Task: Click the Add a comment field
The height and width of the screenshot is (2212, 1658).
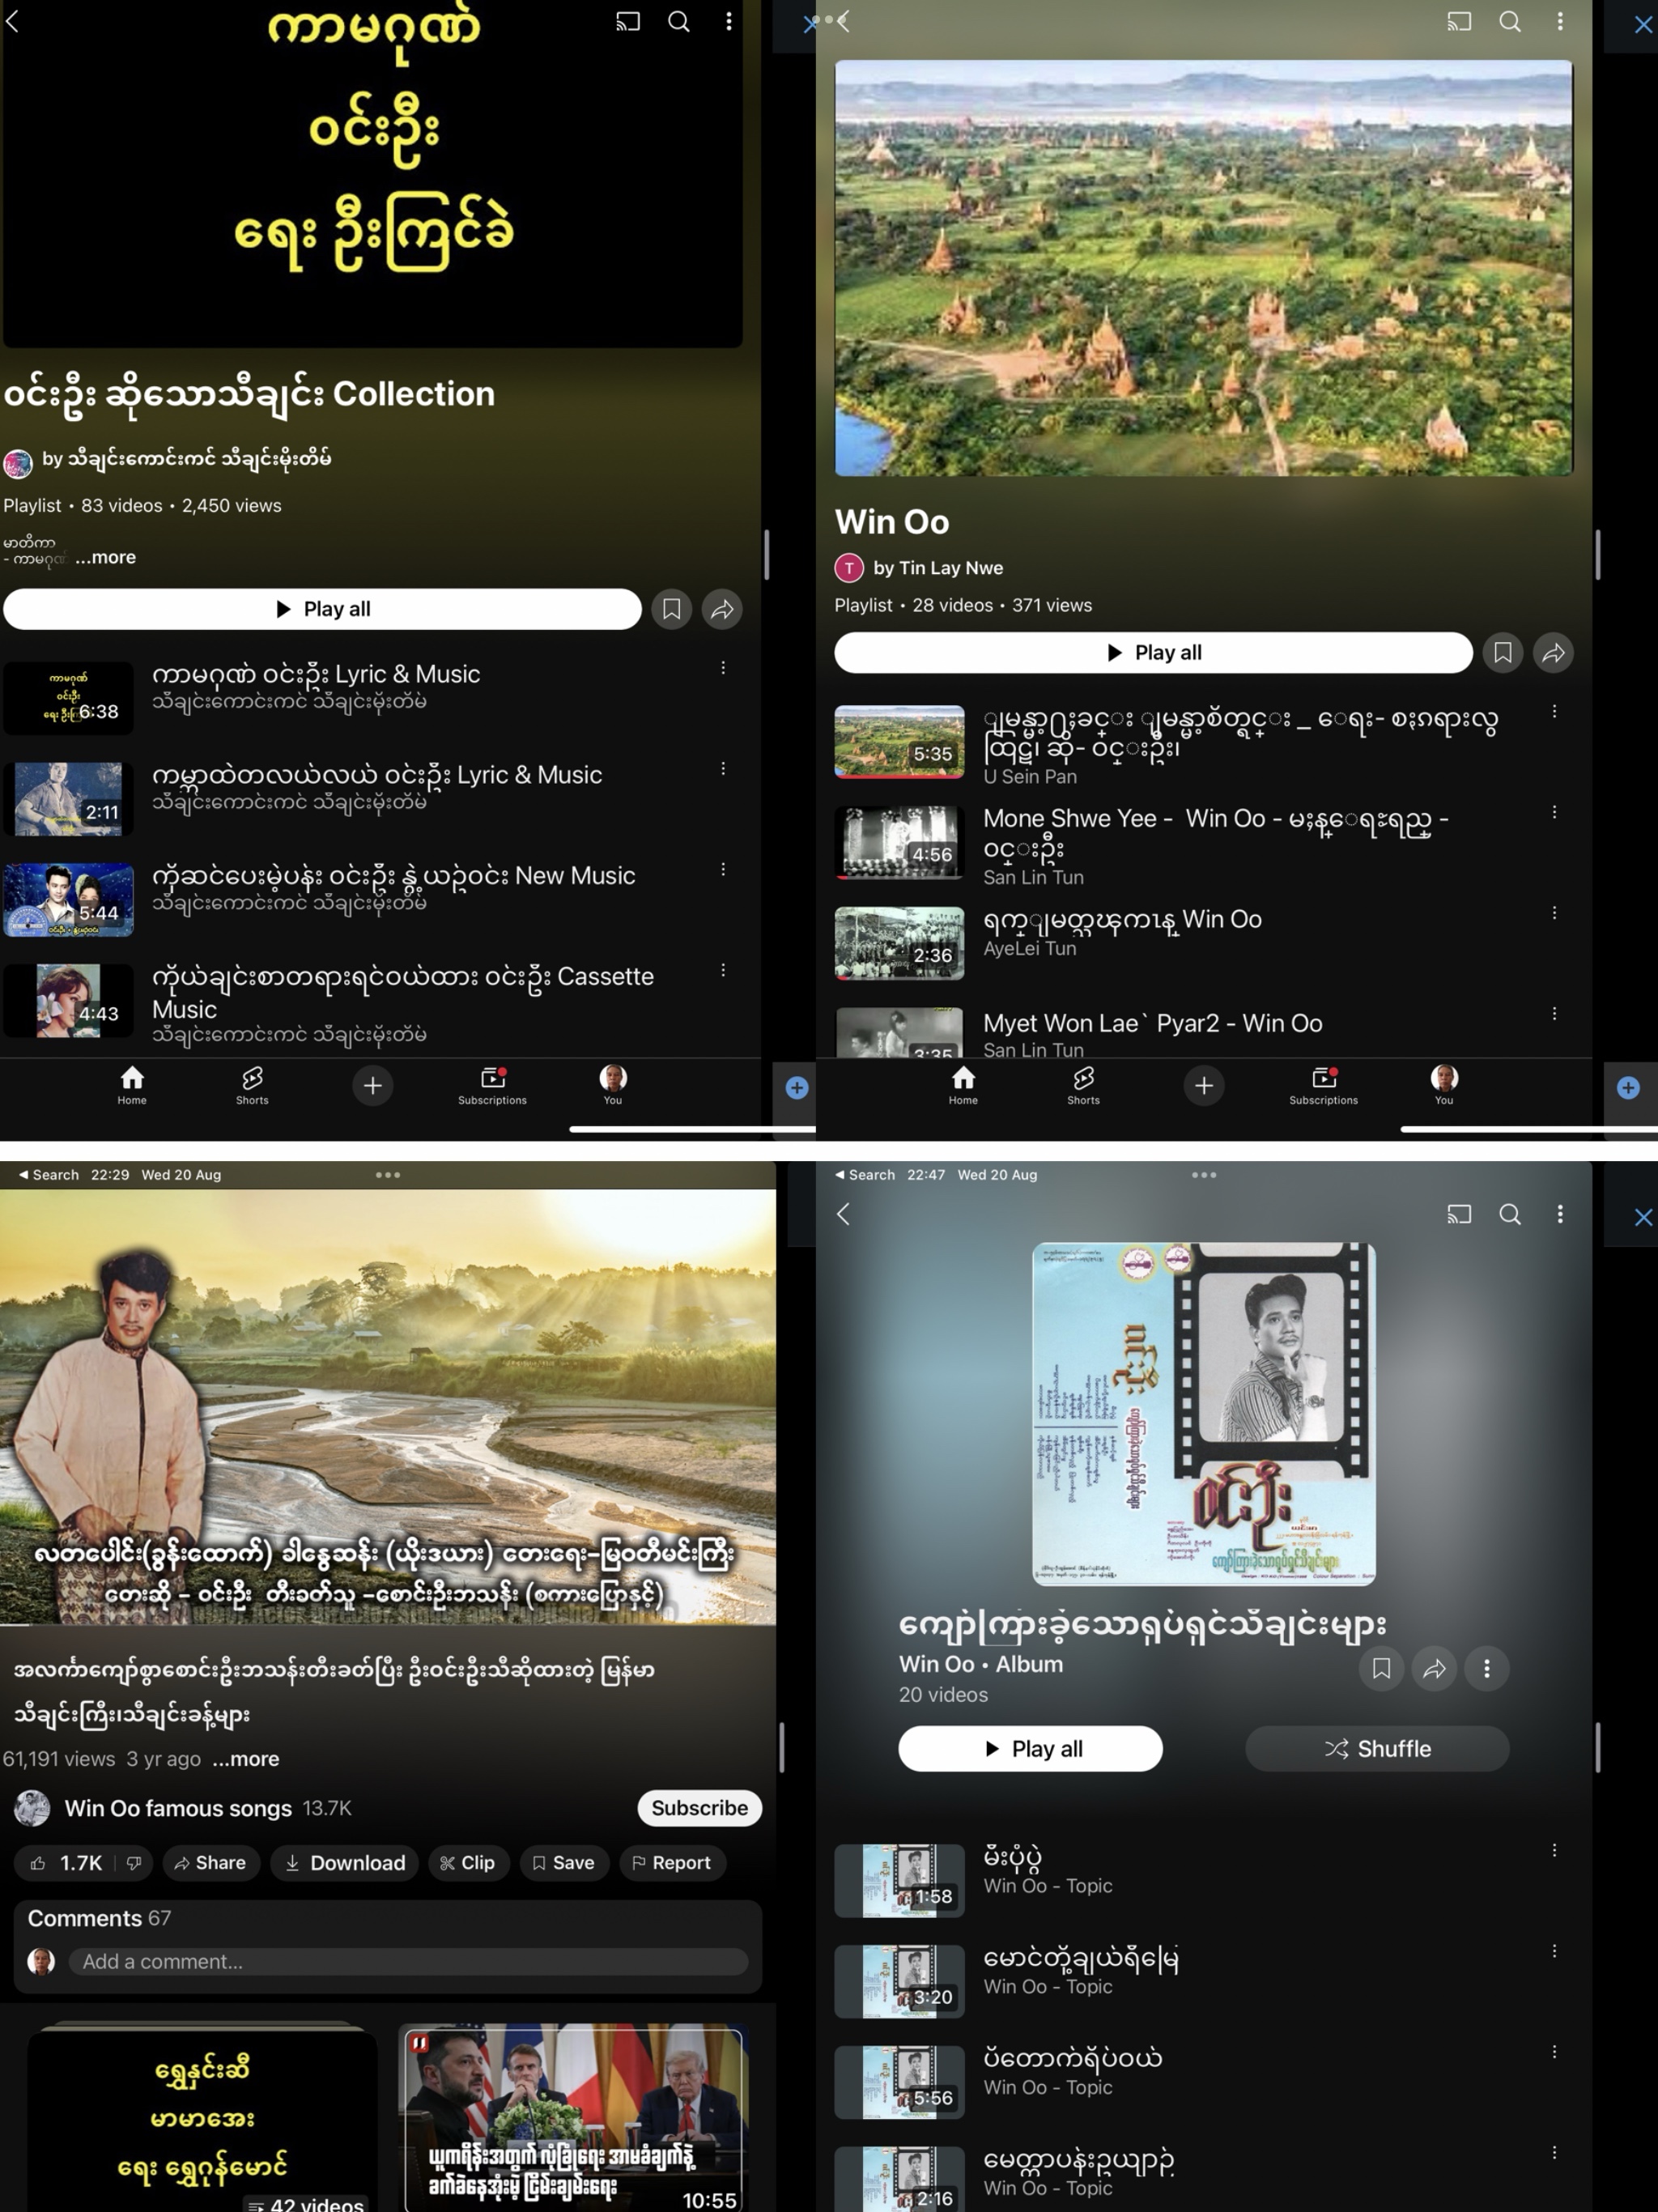Action: [x=408, y=1962]
